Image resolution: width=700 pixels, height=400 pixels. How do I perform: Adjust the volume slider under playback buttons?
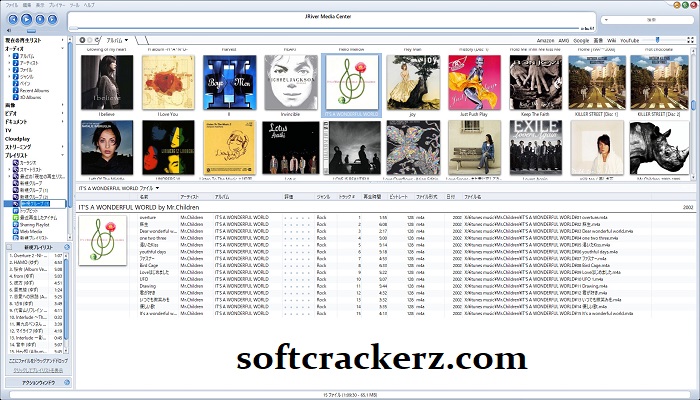point(31,31)
